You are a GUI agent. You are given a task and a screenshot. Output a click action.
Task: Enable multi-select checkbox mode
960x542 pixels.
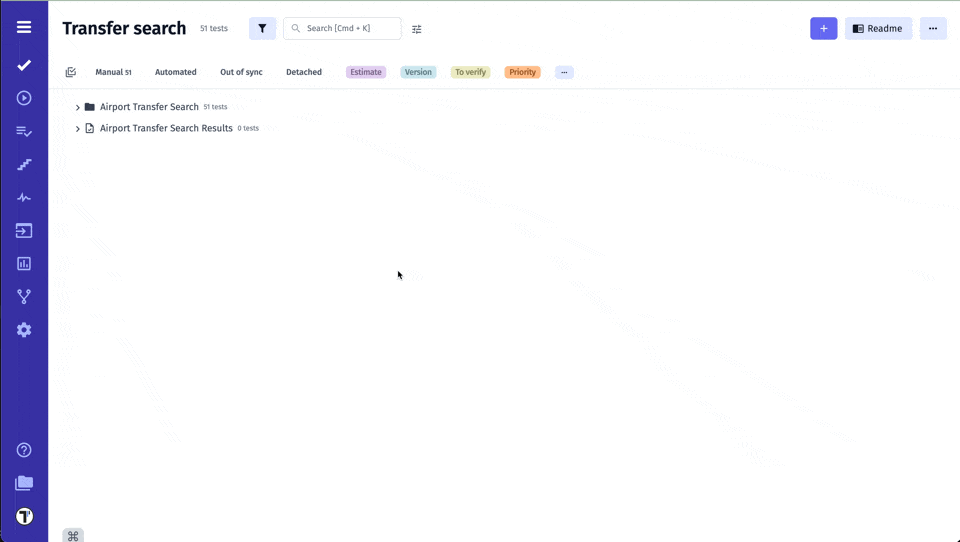click(x=71, y=72)
